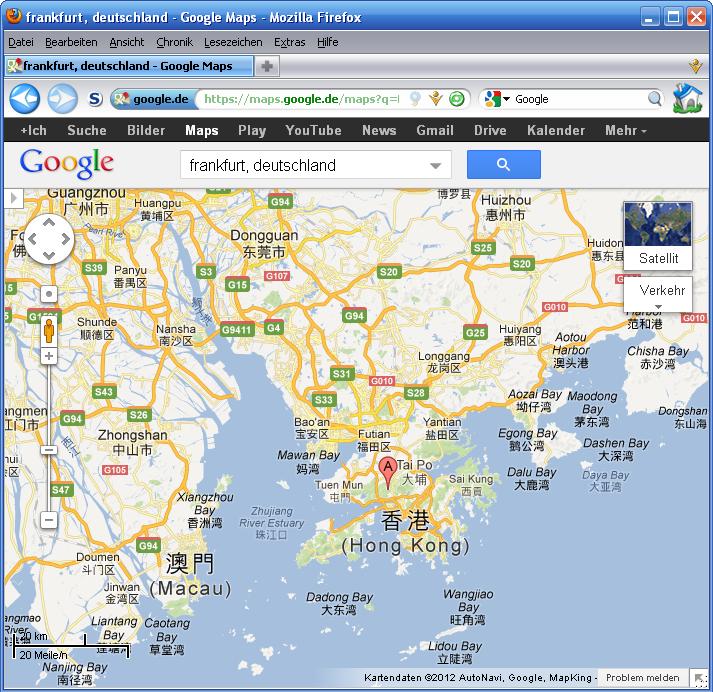Image resolution: width=713 pixels, height=692 pixels.
Task: Click Maps link in Google bar
Action: coord(201,130)
